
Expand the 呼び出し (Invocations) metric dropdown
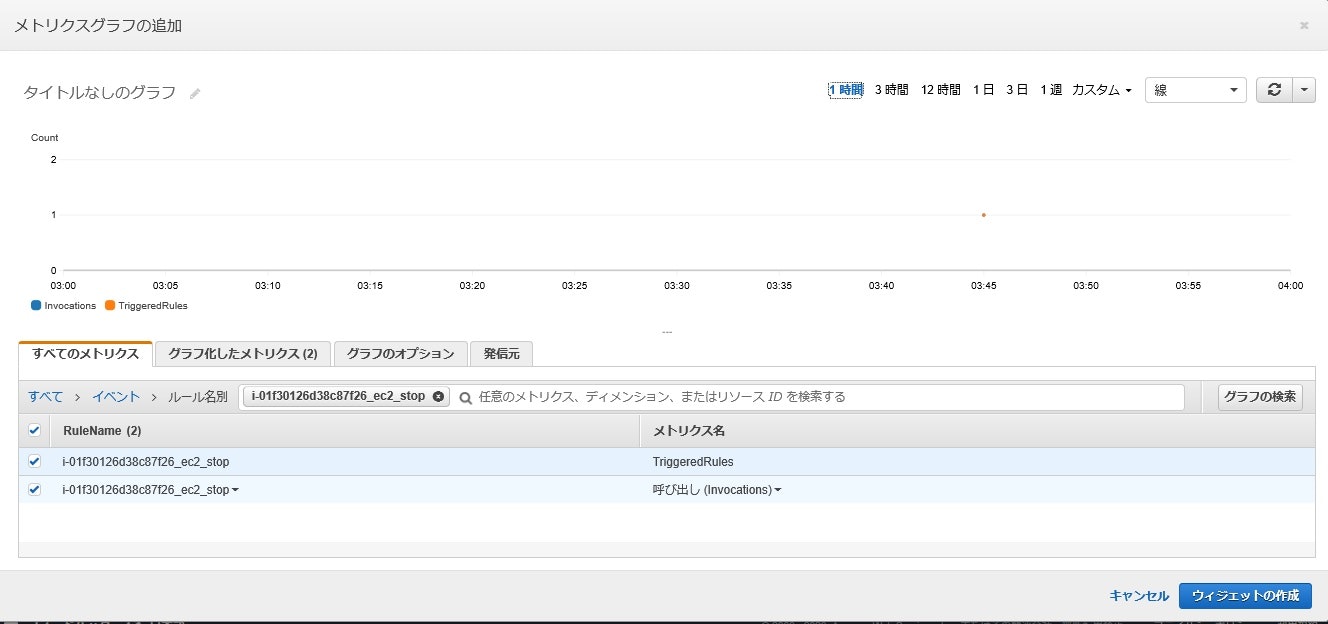click(x=778, y=490)
